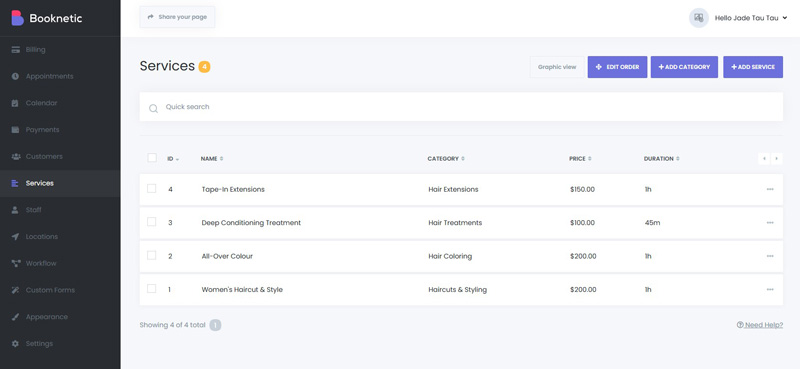The height and width of the screenshot is (369, 800).
Task: Go to previous table page arrow
Action: pyautogui.click(x=764, y=159)
